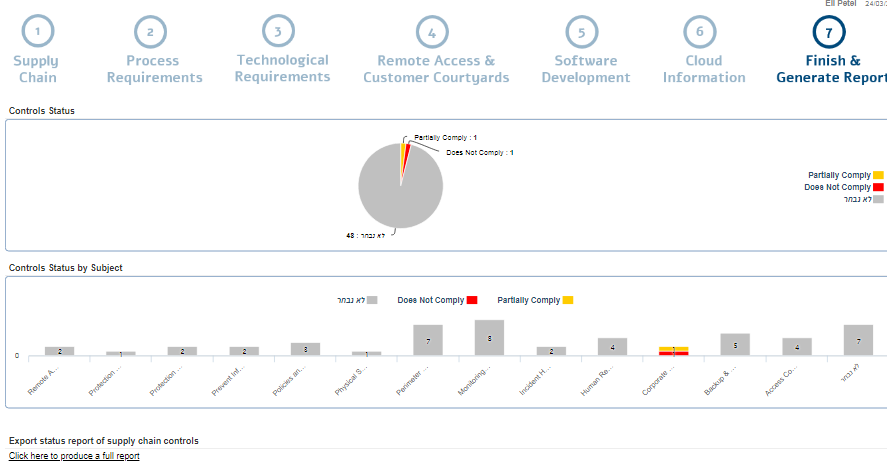Image resolution: width=887 pixels, height=462 pixels.
Task: Click 'Export status report of supply chain controls' text
Action: pos(104,441)
